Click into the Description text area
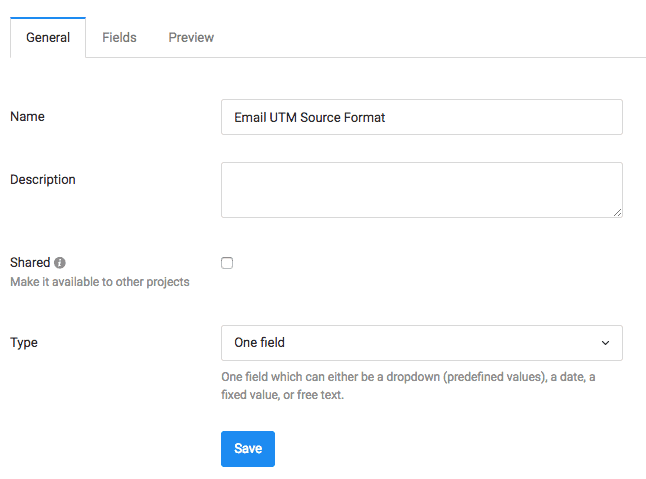 point(421,190)
